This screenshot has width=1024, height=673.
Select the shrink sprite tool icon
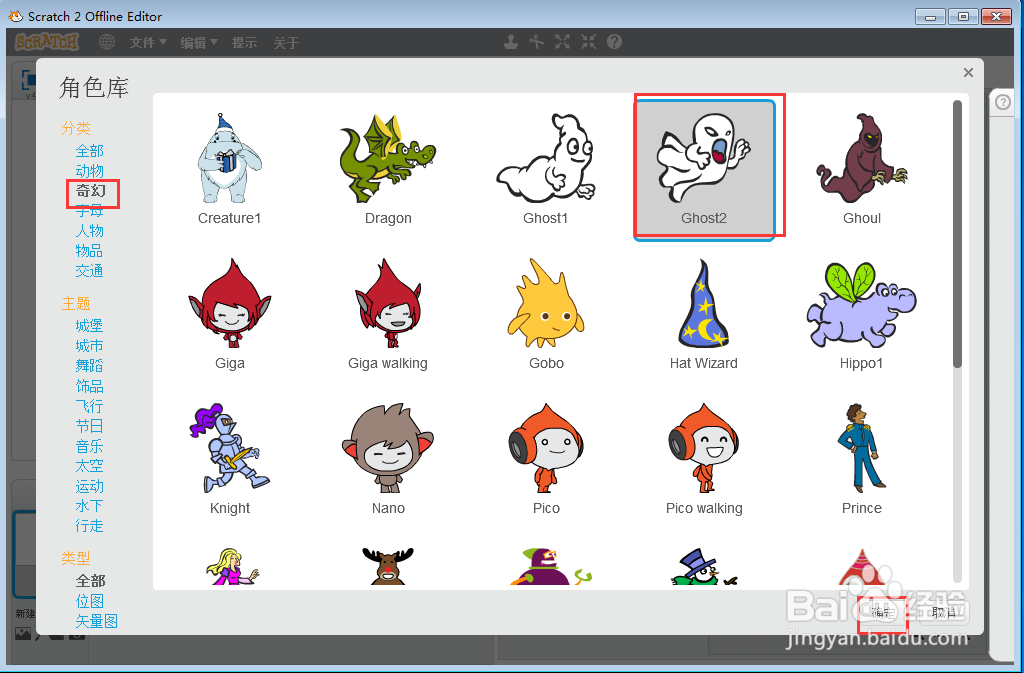coord(588,42)
